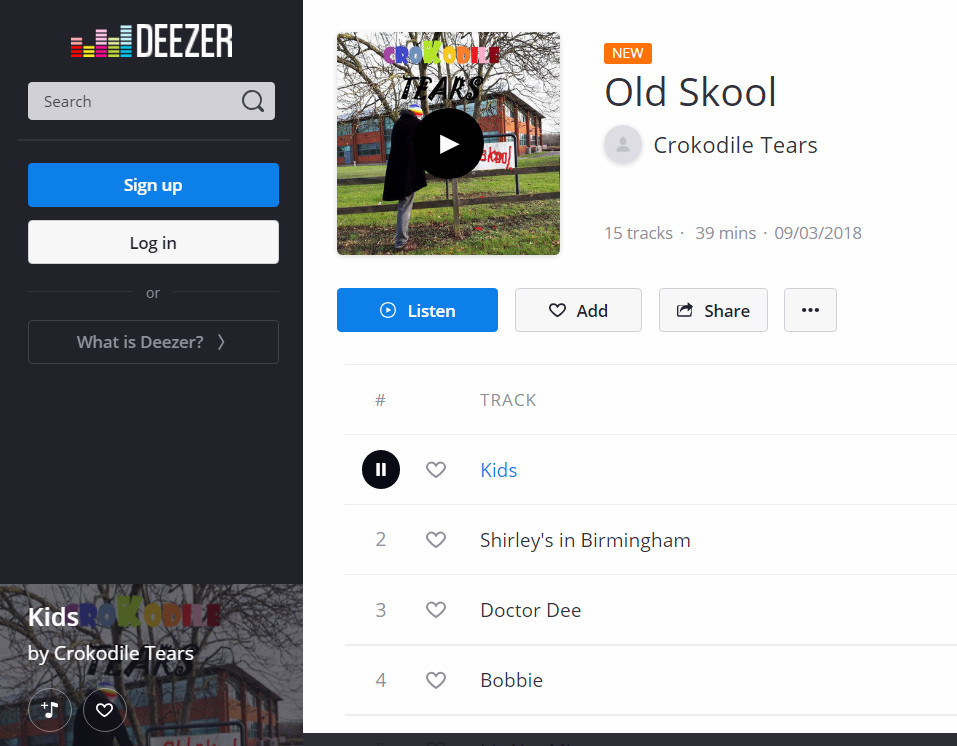
Task: Add current track to playlist icon
Action: (x=49, y=709)
